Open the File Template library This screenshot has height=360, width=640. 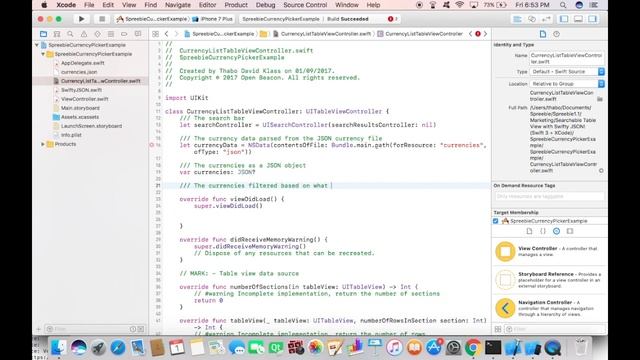[529, 231]
